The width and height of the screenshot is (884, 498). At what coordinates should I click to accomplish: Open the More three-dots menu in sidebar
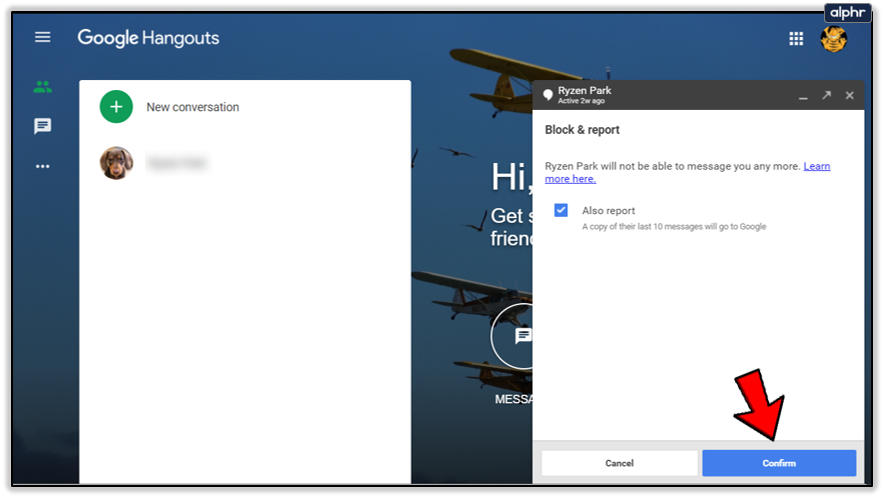[42, 166]
